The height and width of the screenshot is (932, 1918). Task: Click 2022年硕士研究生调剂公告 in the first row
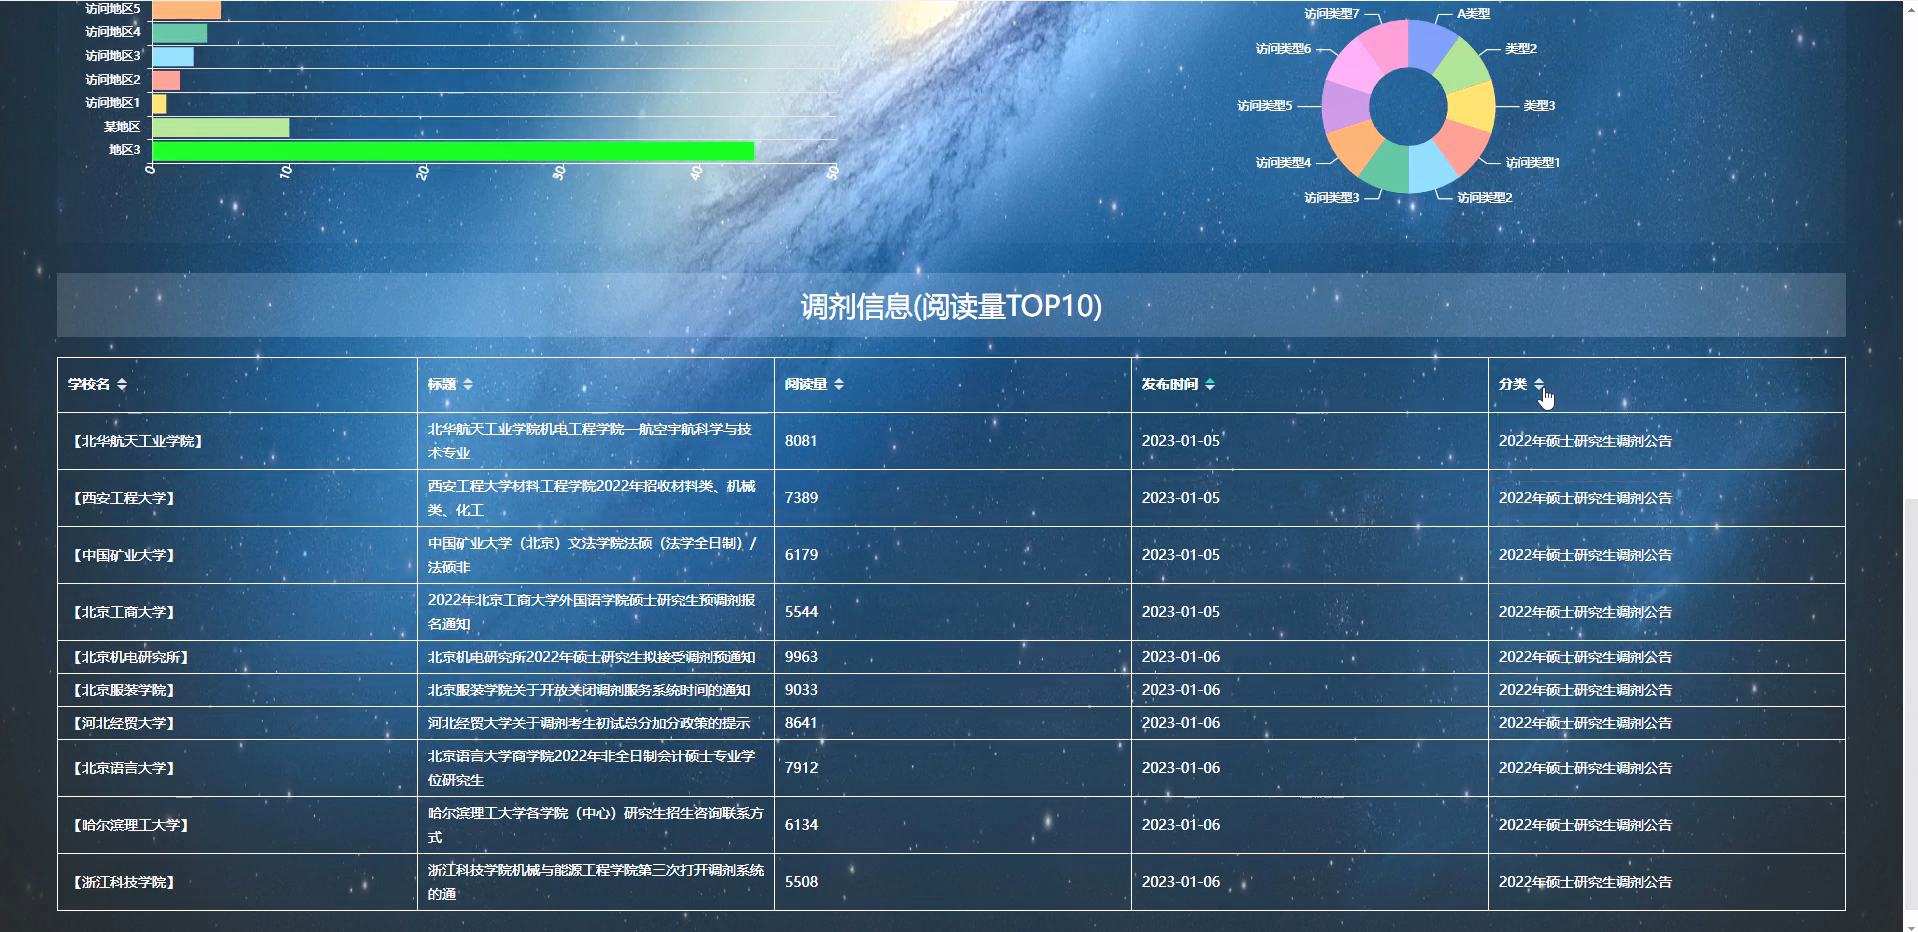pos(1585,441)
